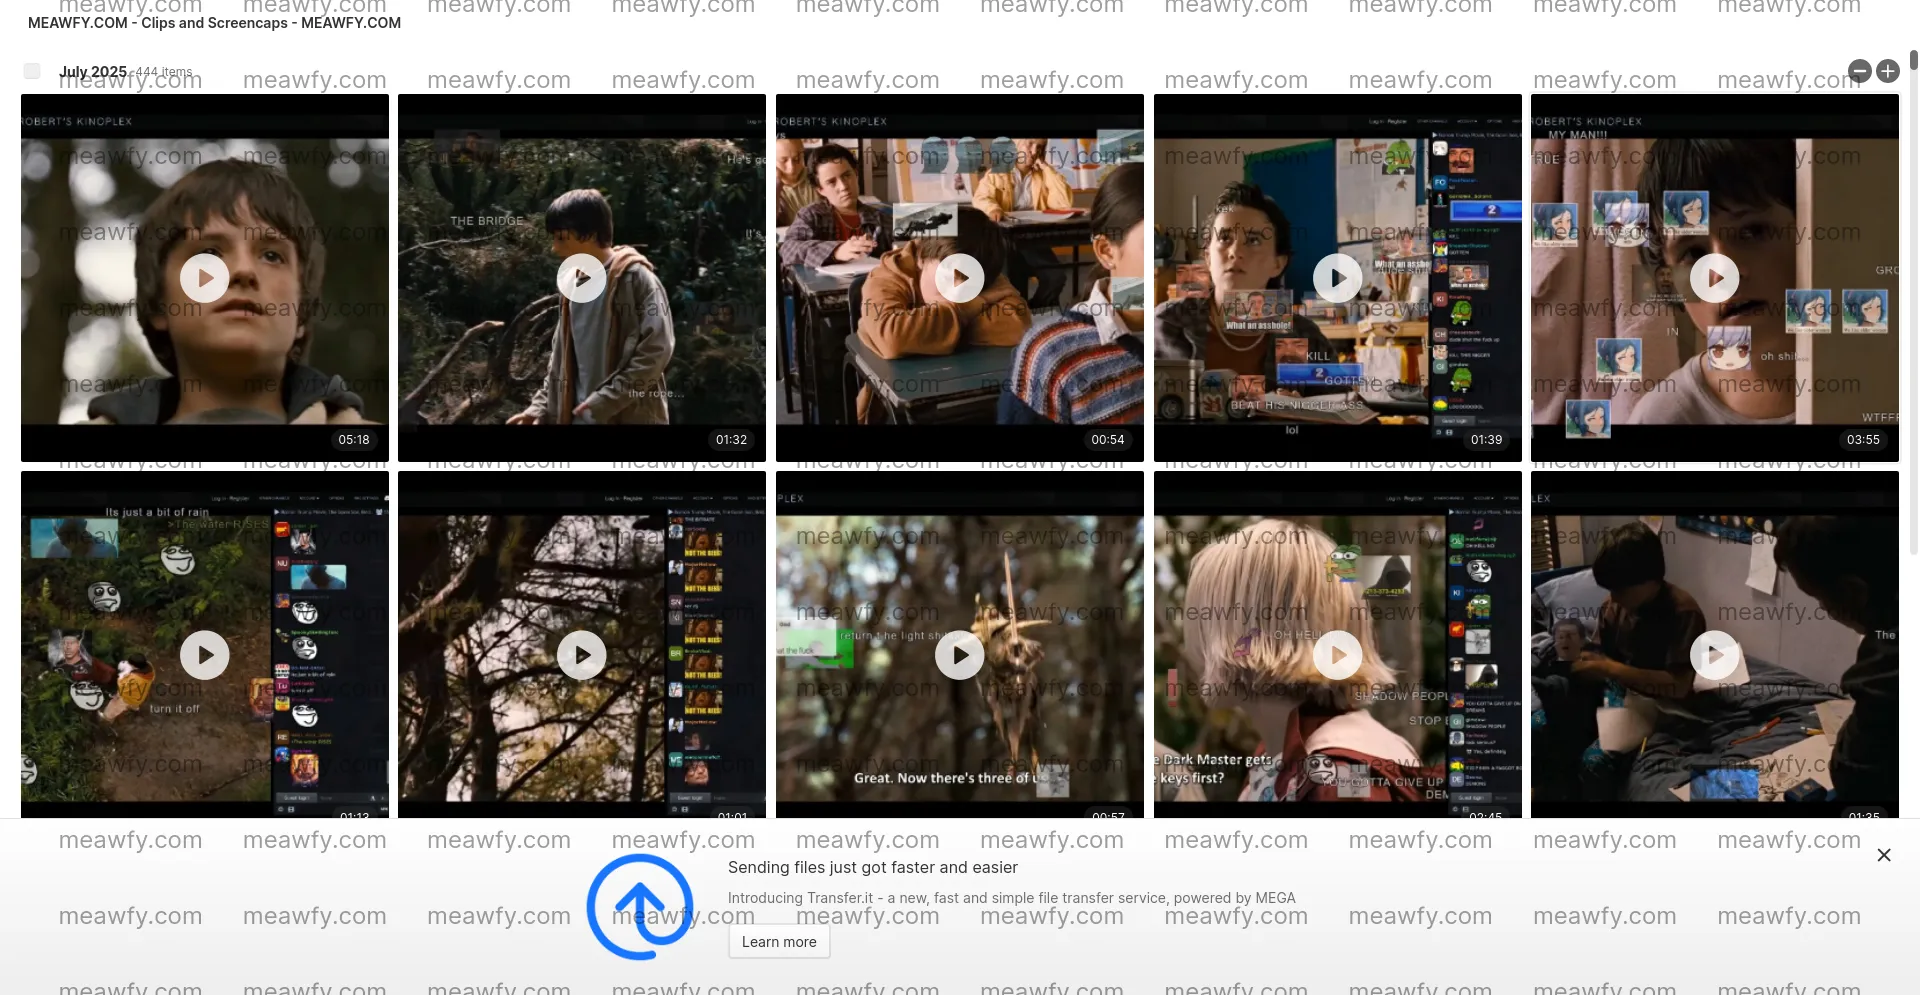Click the "Learn more" button about Transfer.it
The height and width of the screenshot is (995, 1920).
click(778, 941)
